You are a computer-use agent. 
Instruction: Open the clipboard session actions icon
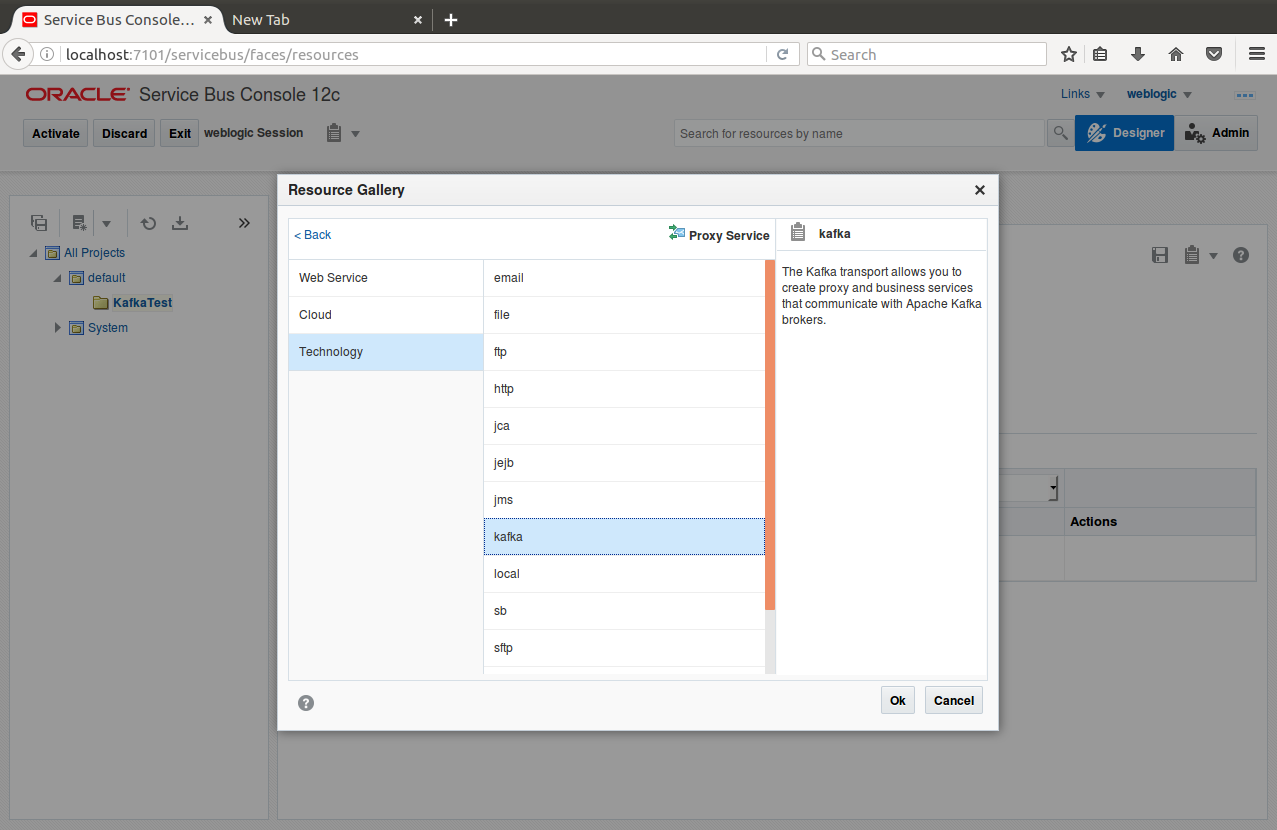tap(336, 132)
